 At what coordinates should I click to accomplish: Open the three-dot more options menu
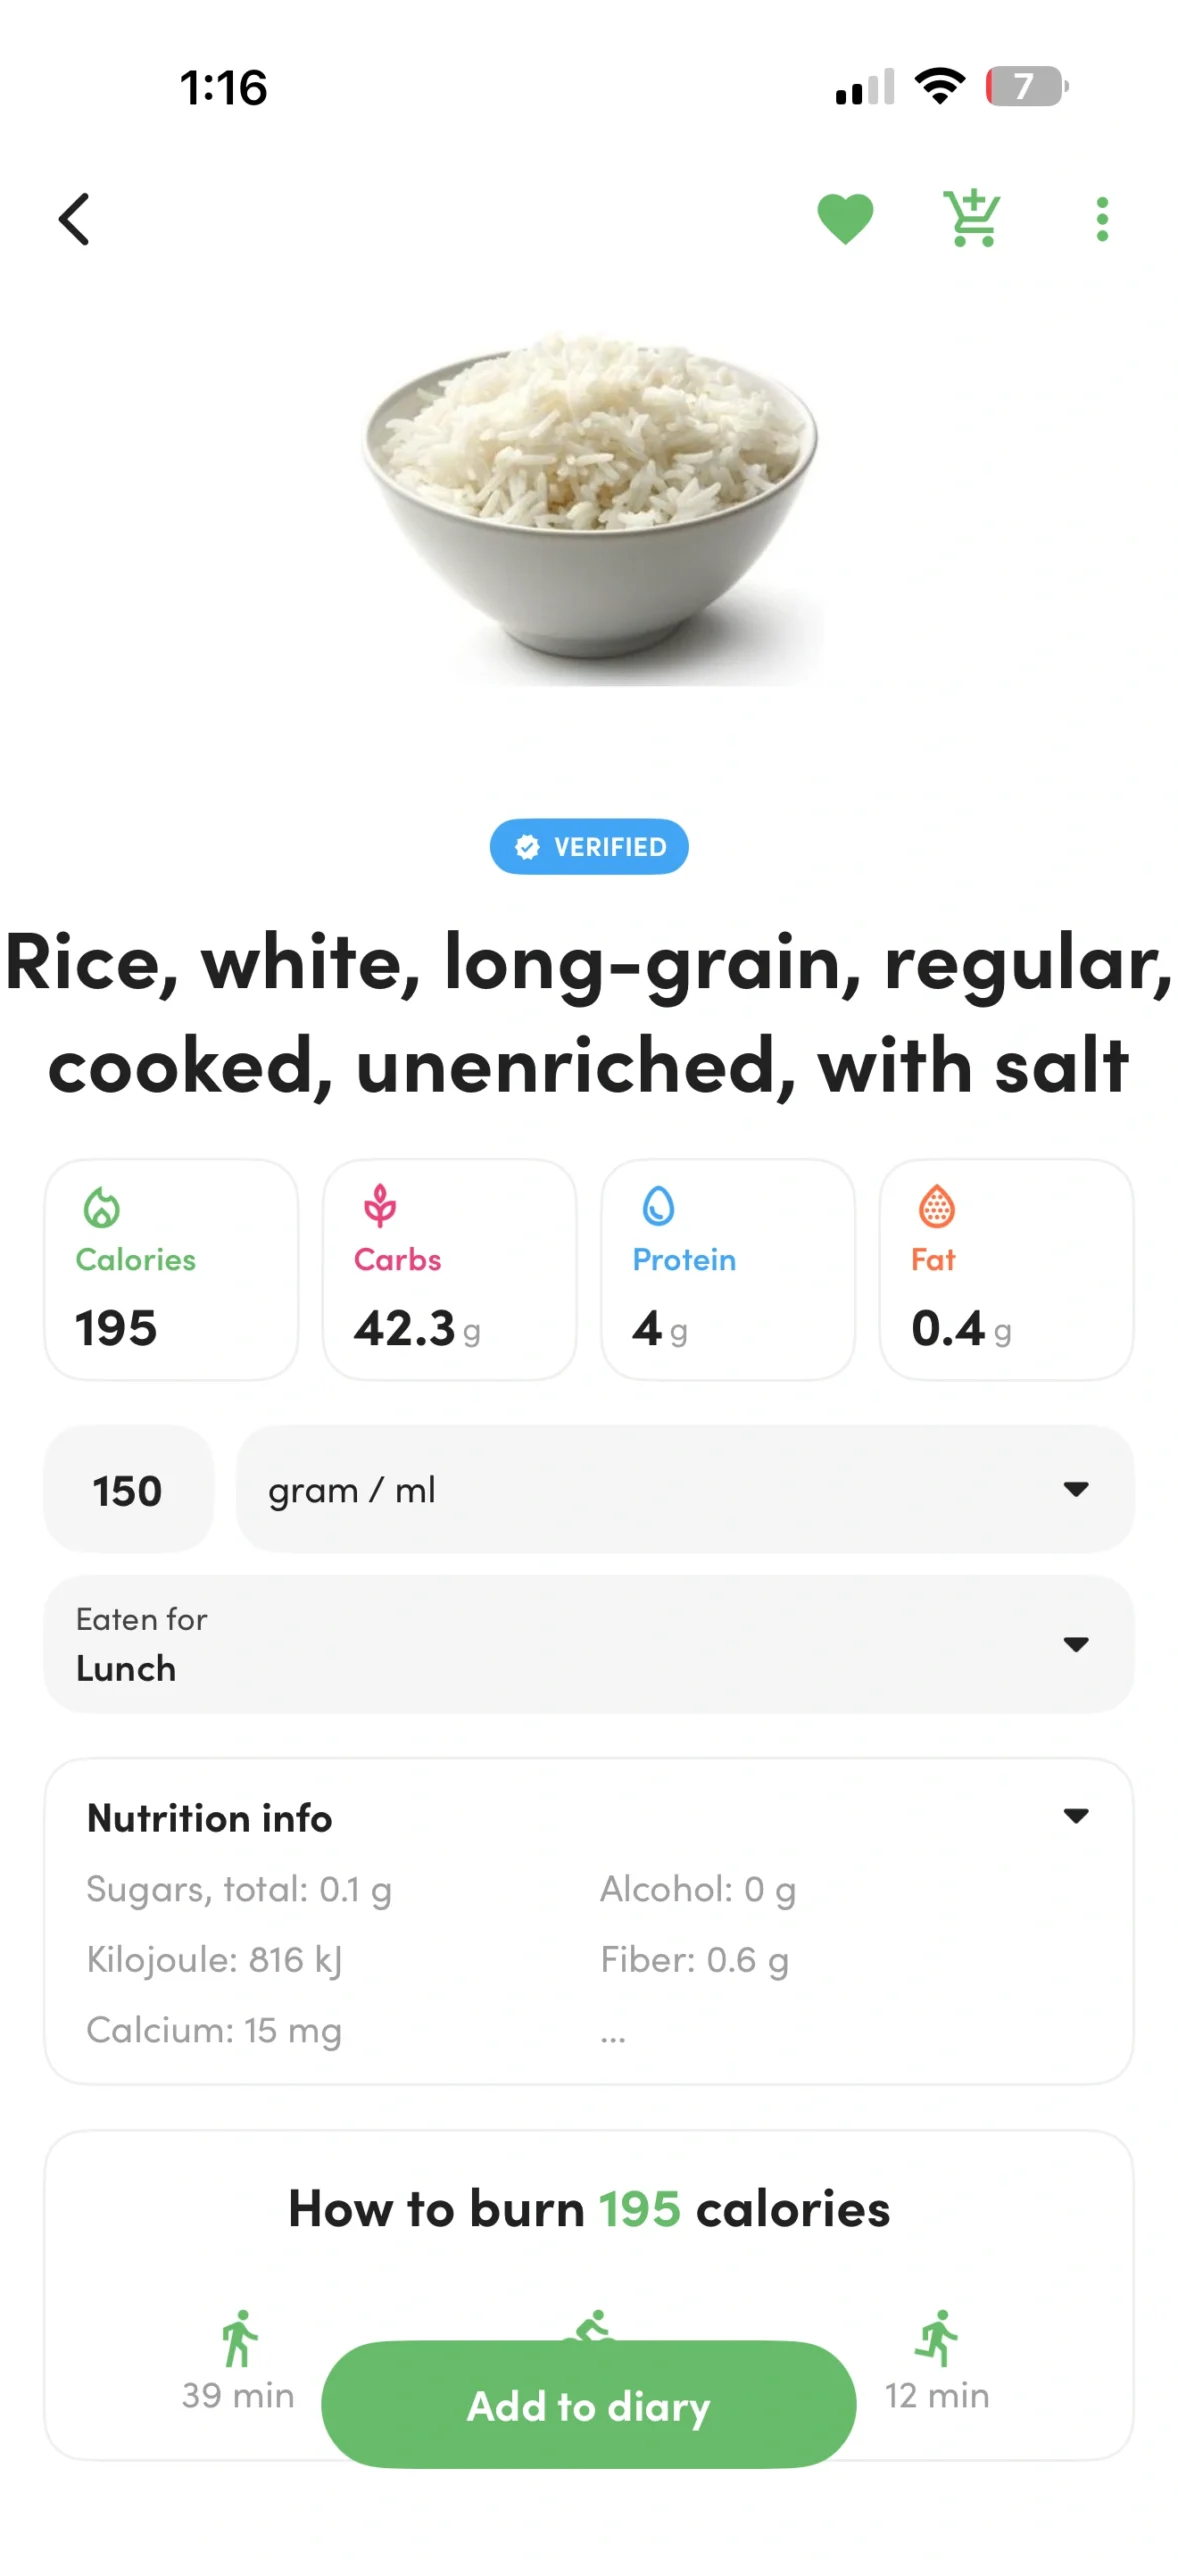click(x=1102, y=219)
